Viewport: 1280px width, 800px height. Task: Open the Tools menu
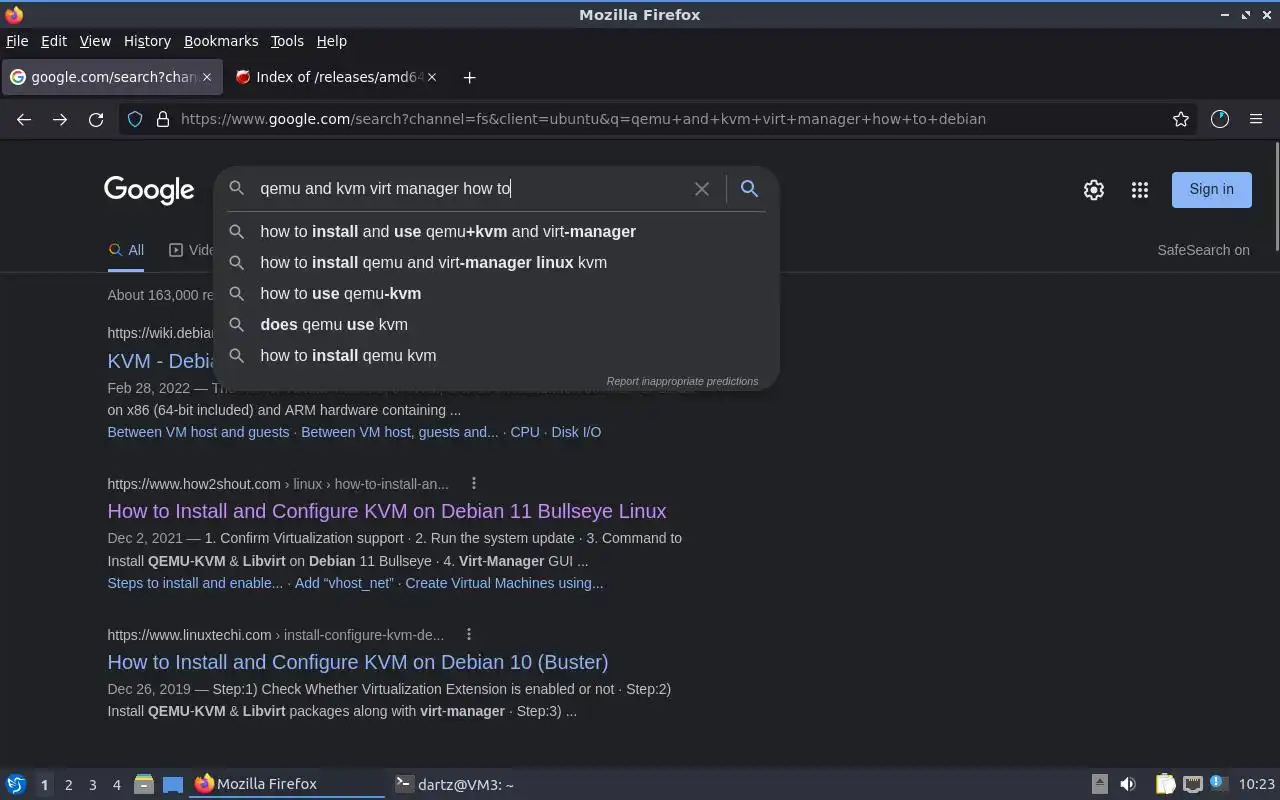[x=287, y=41]
